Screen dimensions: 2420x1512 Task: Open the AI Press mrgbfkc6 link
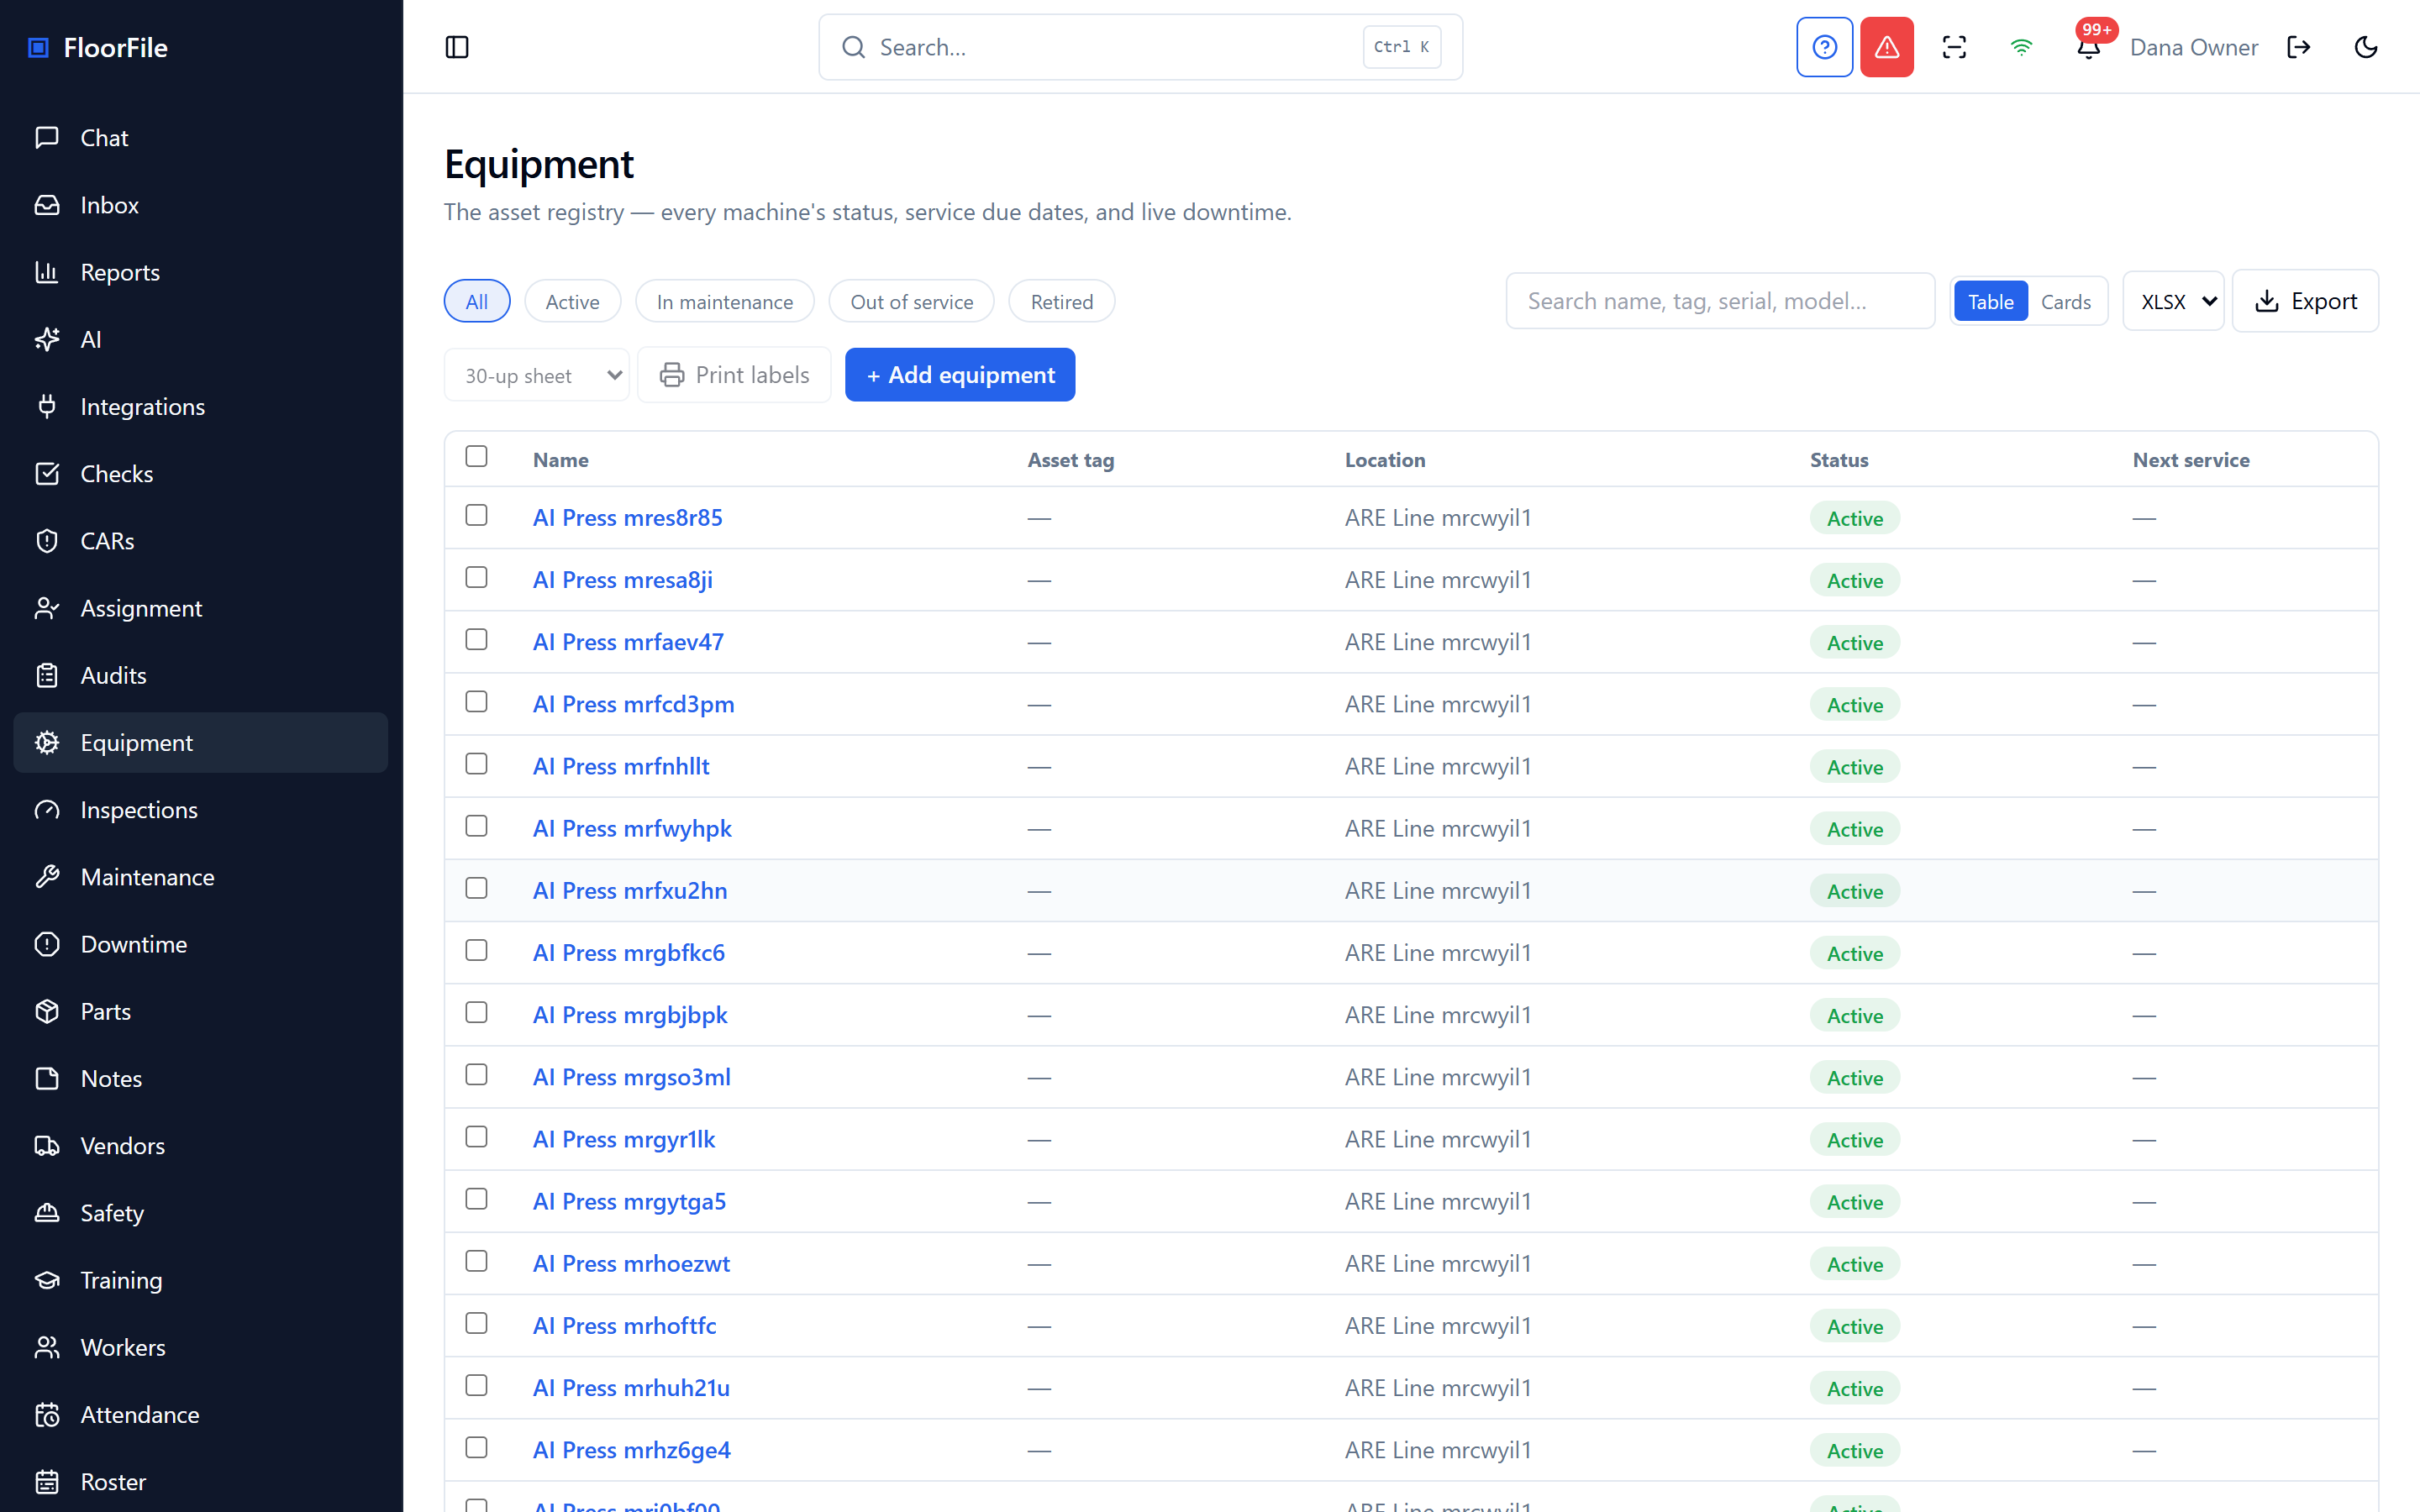[x=628, y=952]
